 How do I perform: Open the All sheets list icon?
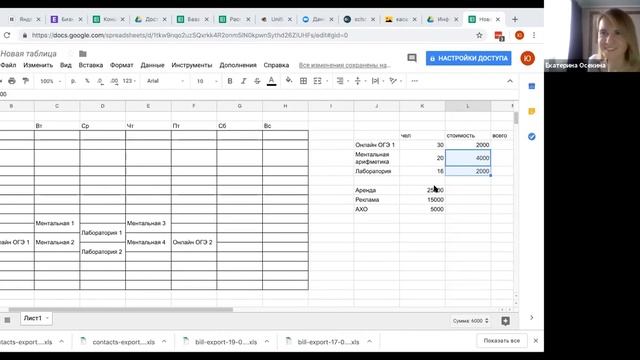[7, 320]
